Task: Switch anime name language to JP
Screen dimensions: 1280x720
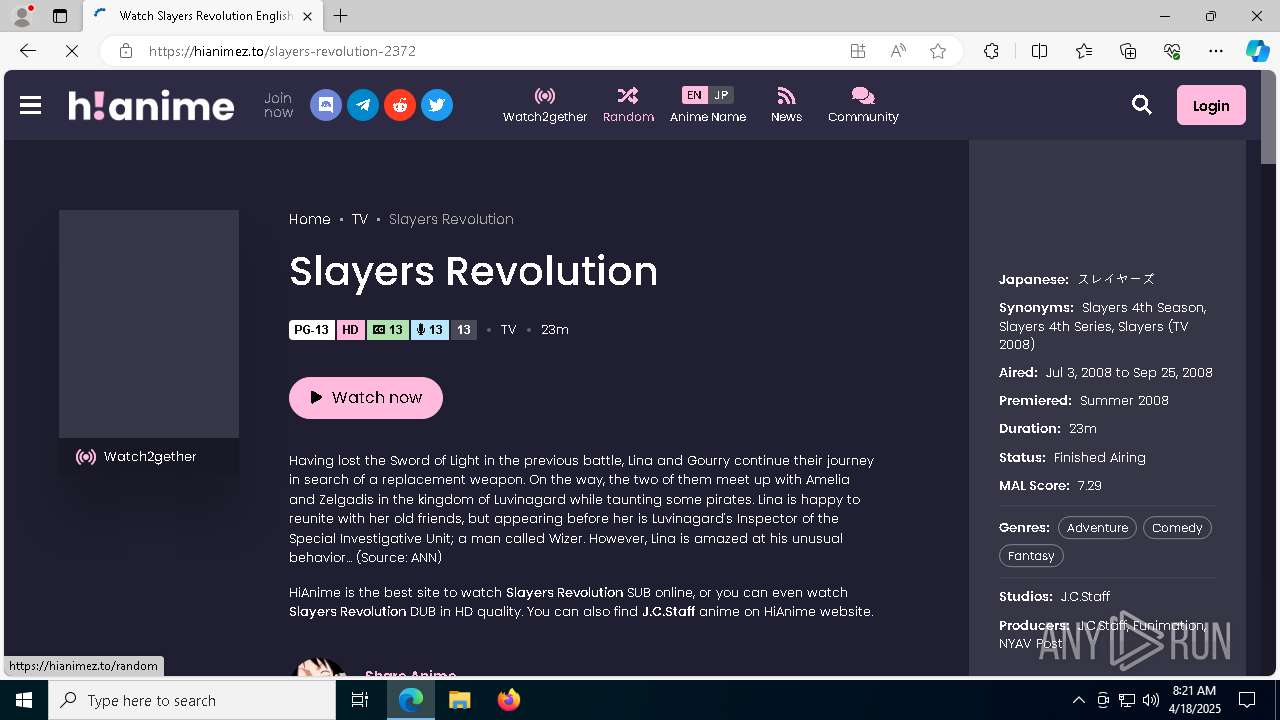Action: [x=721, y=95]
